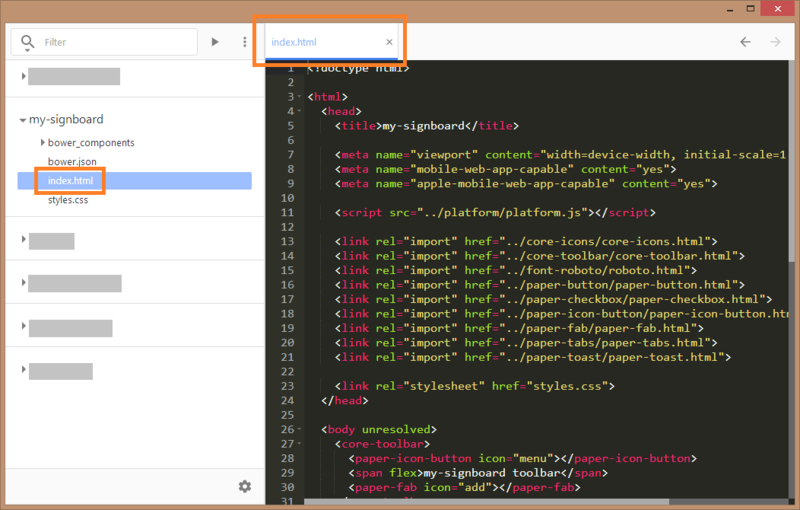Expand the first grayed-out project below styles.css

[23, 239]
